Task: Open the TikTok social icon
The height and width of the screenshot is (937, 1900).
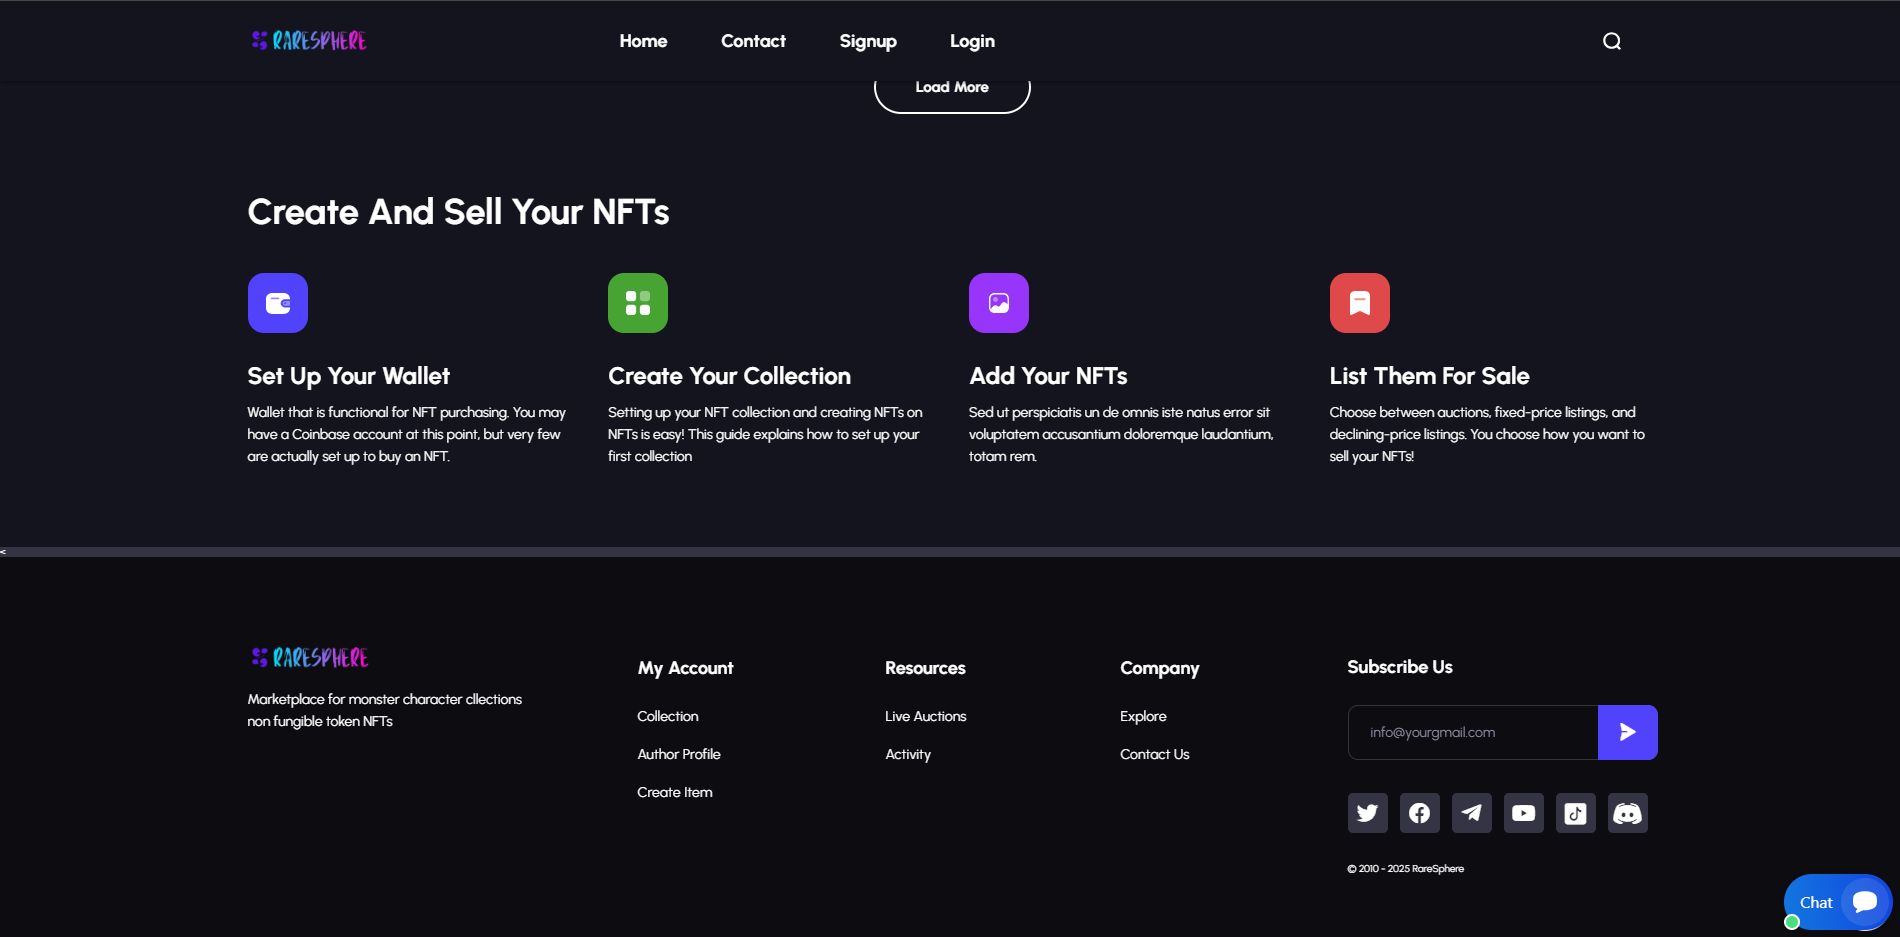Action: click(1575, 813)
